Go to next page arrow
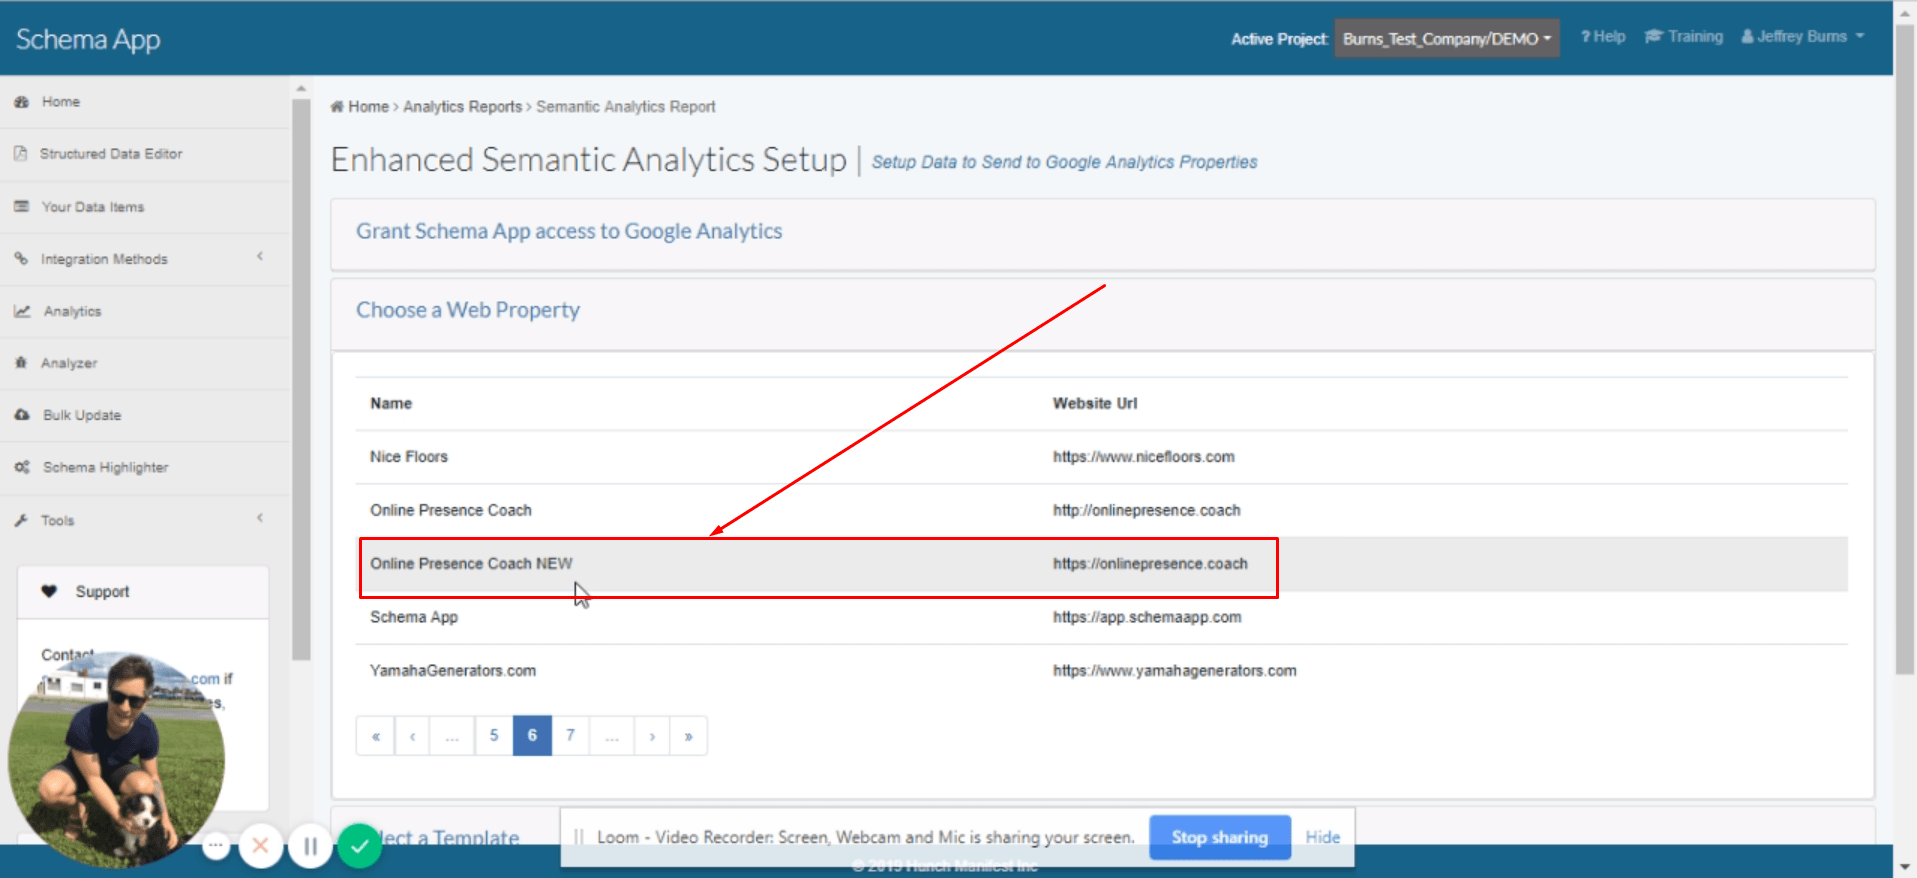The height and width of the screenshot is (878, 1917). [652, 736]
